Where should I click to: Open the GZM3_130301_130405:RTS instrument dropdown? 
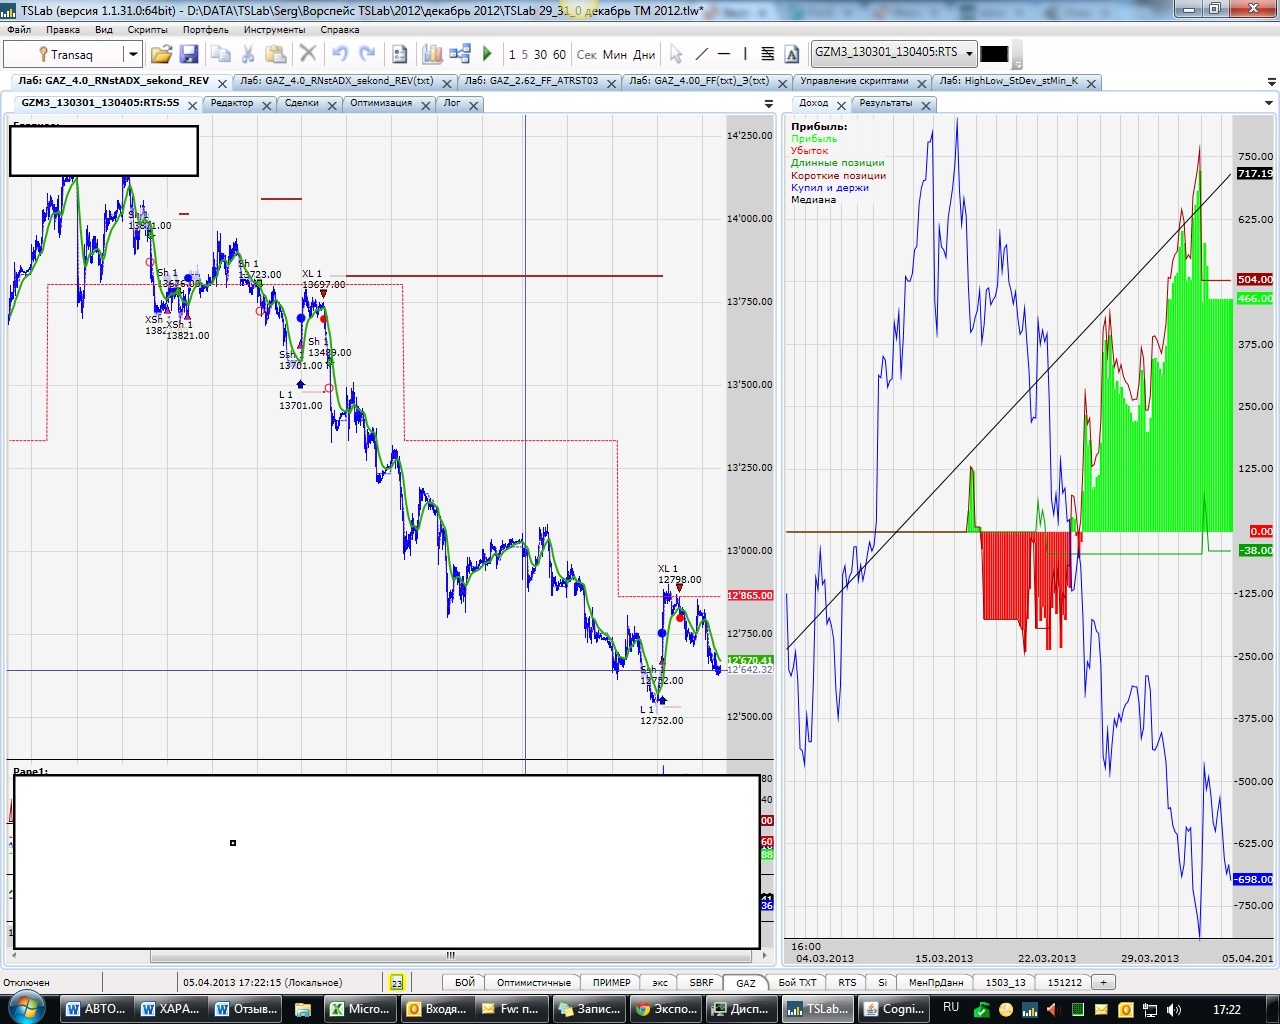[968, 53]
